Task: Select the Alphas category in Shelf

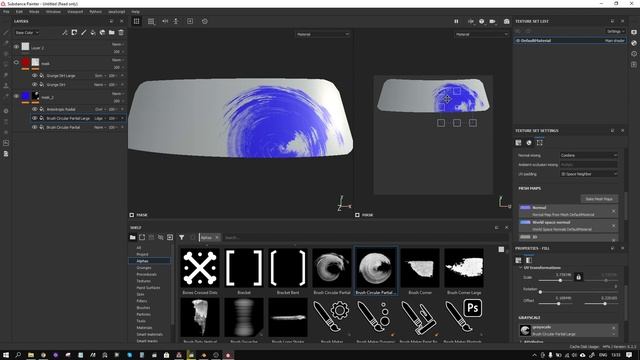Action: (x=149, y=261)
